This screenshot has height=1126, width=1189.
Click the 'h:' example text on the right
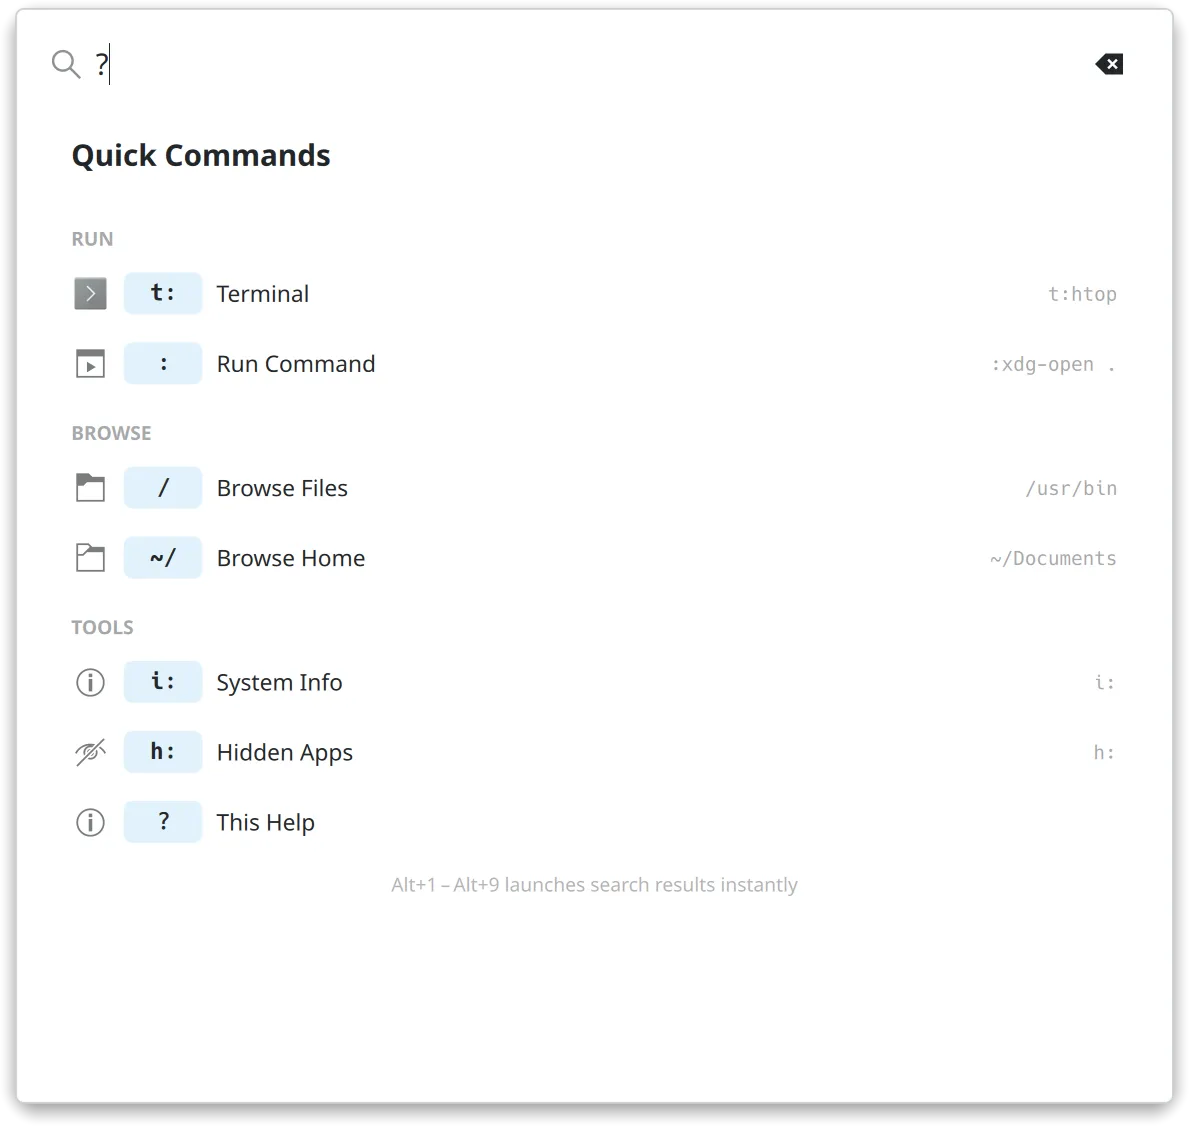pyautogui.click(x=1104, y=753)
